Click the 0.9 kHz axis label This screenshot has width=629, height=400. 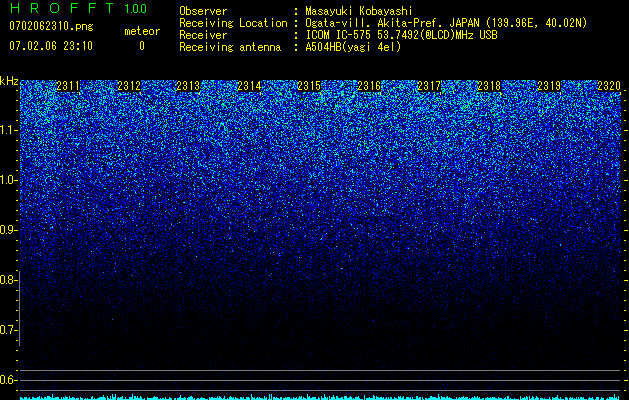[x=8, y=230]
